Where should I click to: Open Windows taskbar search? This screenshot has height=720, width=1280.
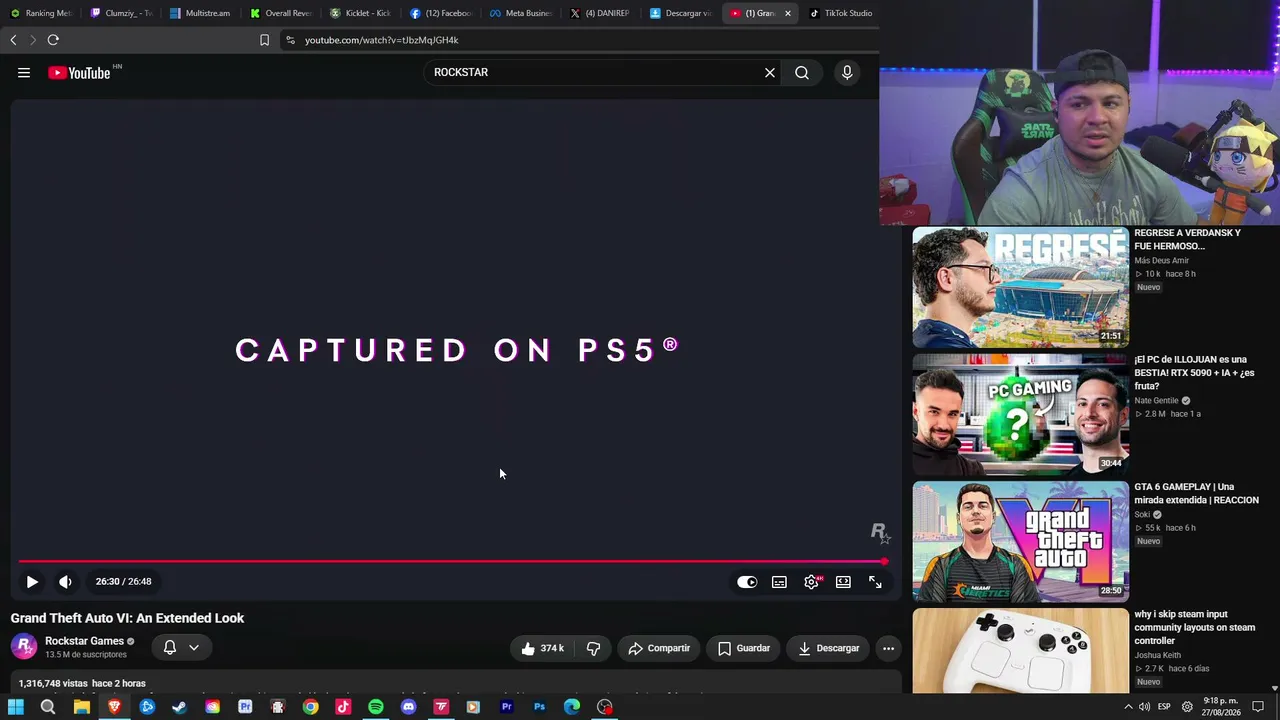point(48,707)
